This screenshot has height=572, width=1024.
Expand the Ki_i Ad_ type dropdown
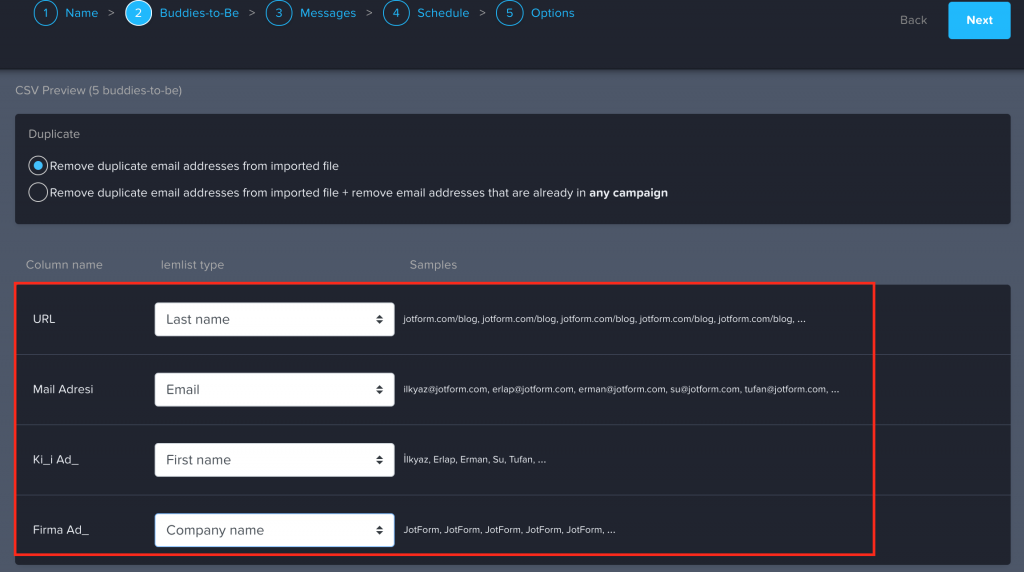[274, 460]
